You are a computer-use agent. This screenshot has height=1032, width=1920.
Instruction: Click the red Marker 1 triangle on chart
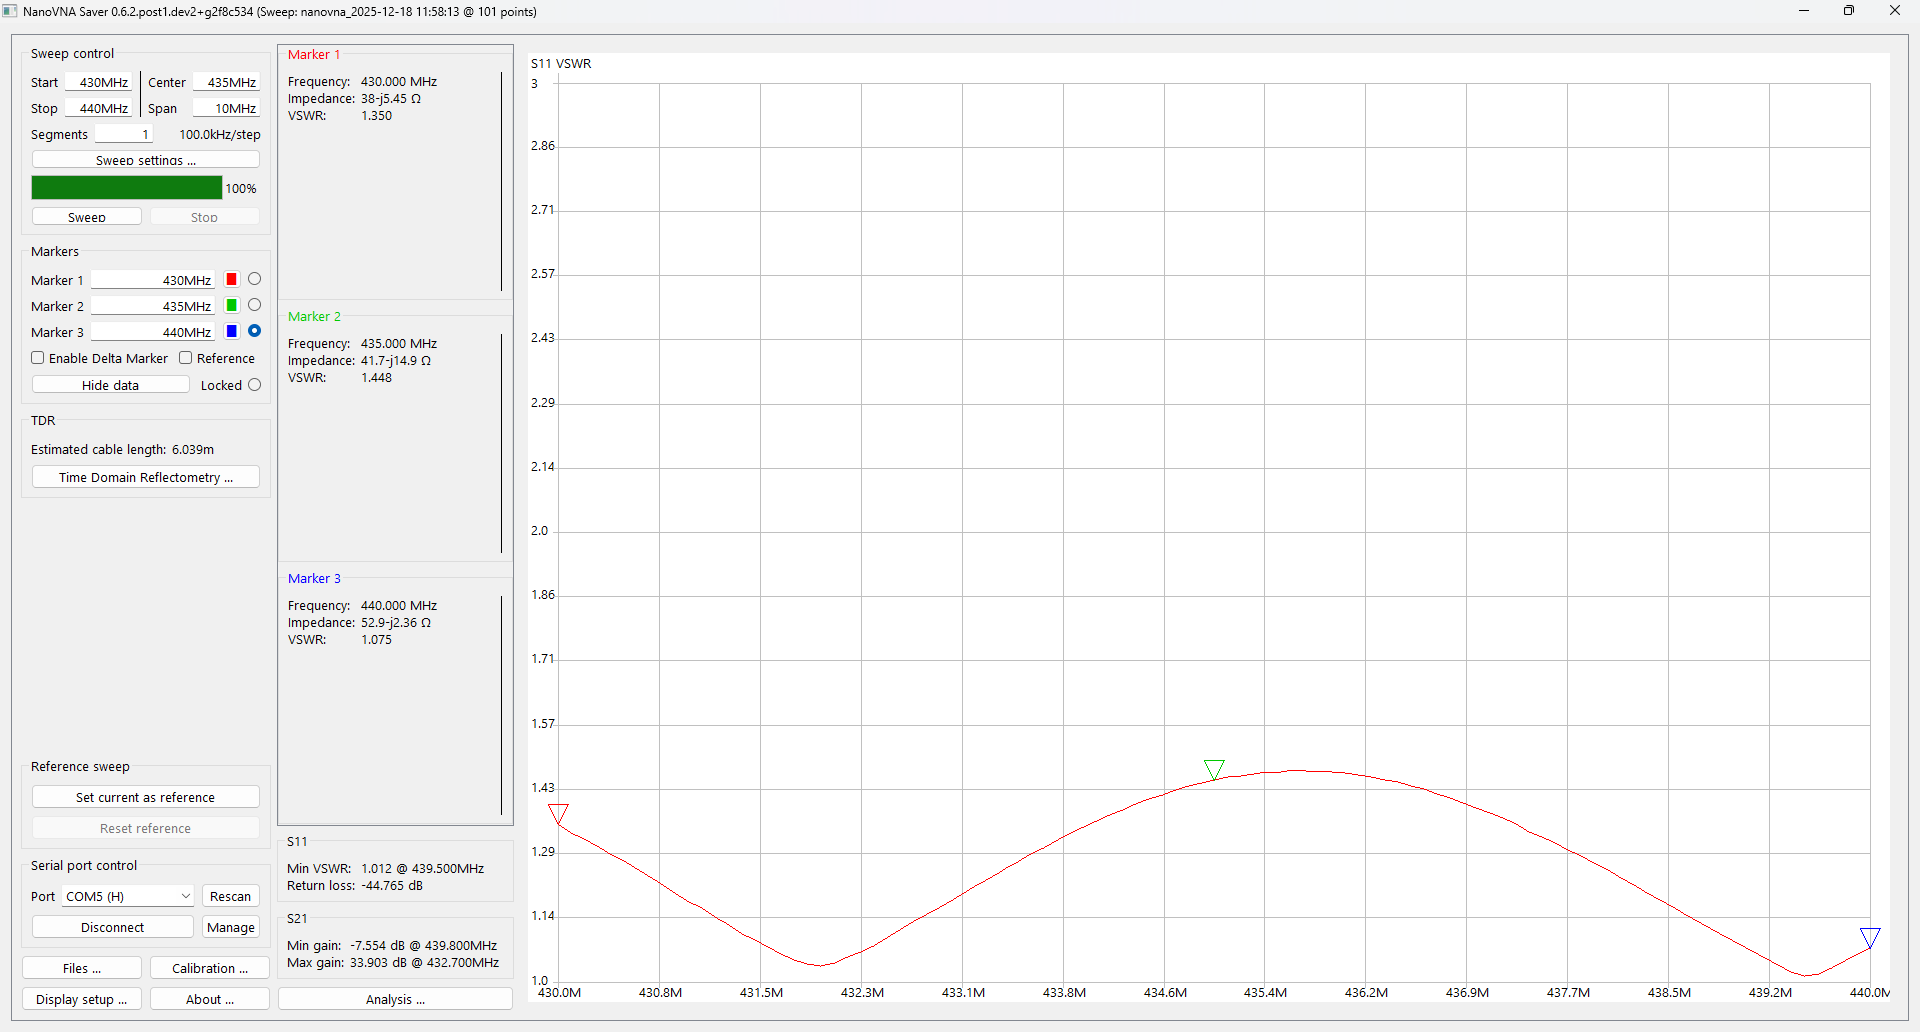(x=558, y=813)
